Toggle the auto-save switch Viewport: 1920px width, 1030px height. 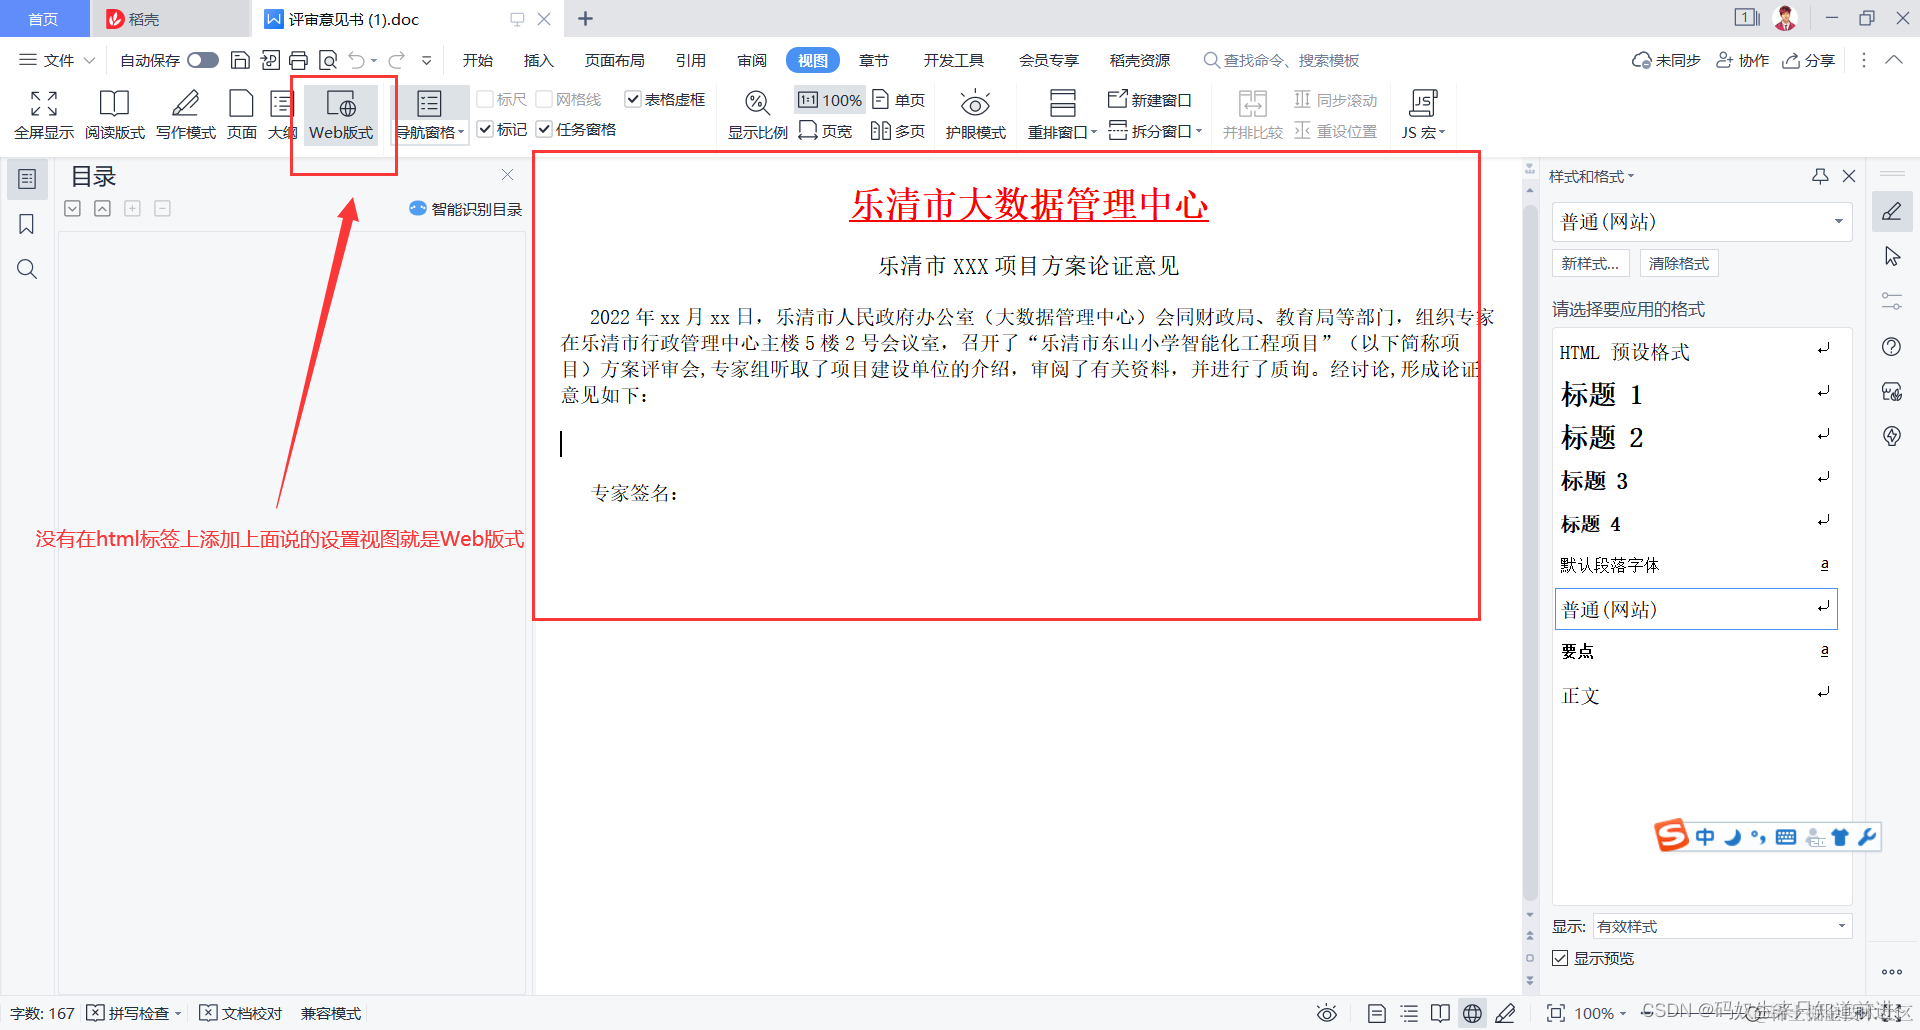[203, 60]
